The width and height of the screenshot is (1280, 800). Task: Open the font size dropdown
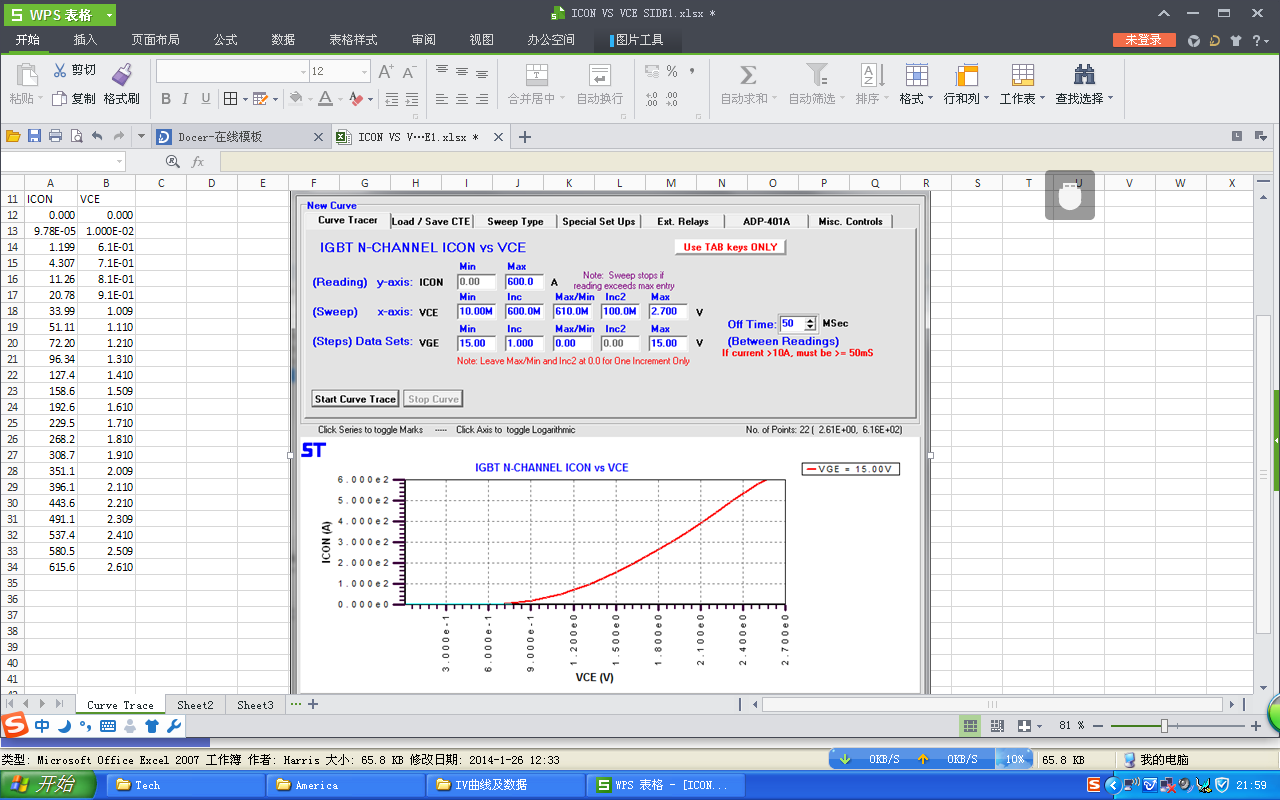363,72
